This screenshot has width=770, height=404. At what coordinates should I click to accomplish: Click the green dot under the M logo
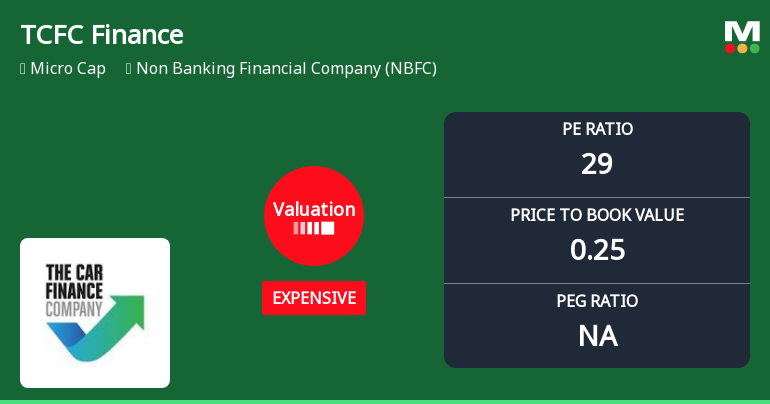point(755,48)
